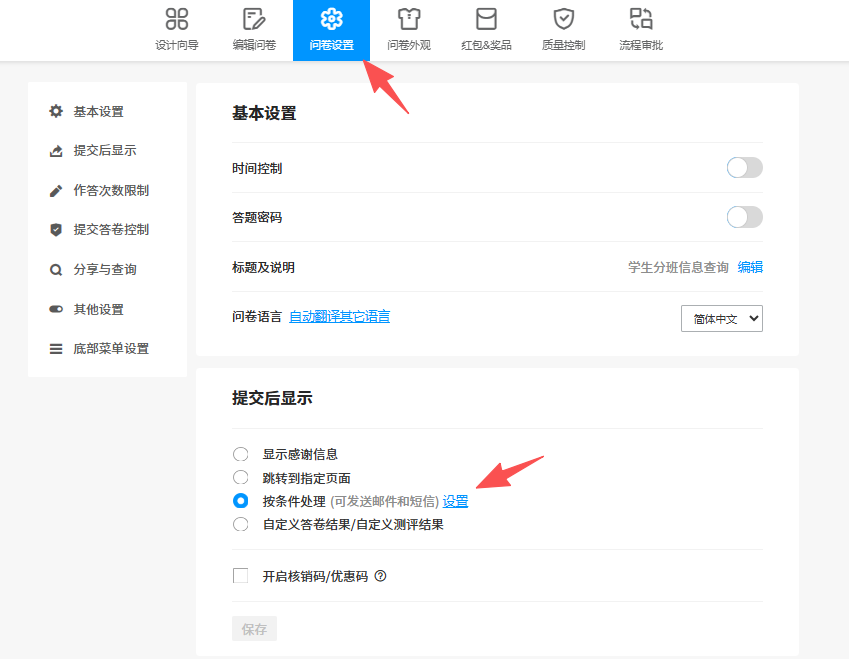This screenshot has width=849, height=659.
Task: Check the 开启核销码/优惠码 checkbox
Action: [240, 576]
